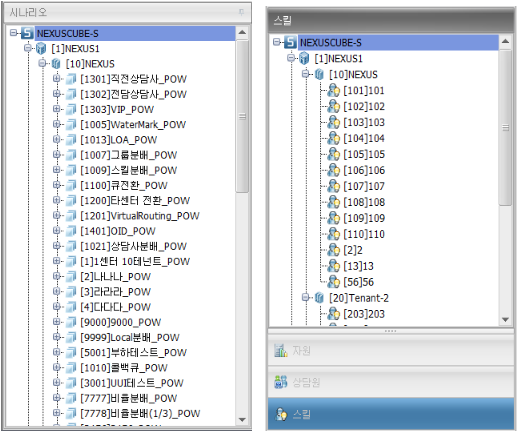Click the scenario icon next to [1201]VirtualRouting_POW
The image size is (518, 432).
click(x=71, y=216)
